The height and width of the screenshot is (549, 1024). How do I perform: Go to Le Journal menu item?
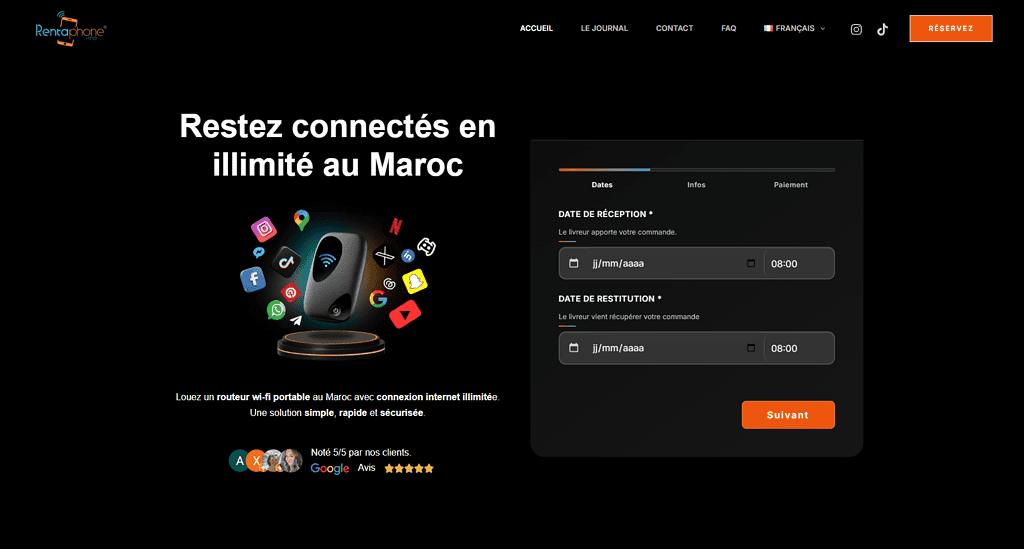[x=604, y=28]
